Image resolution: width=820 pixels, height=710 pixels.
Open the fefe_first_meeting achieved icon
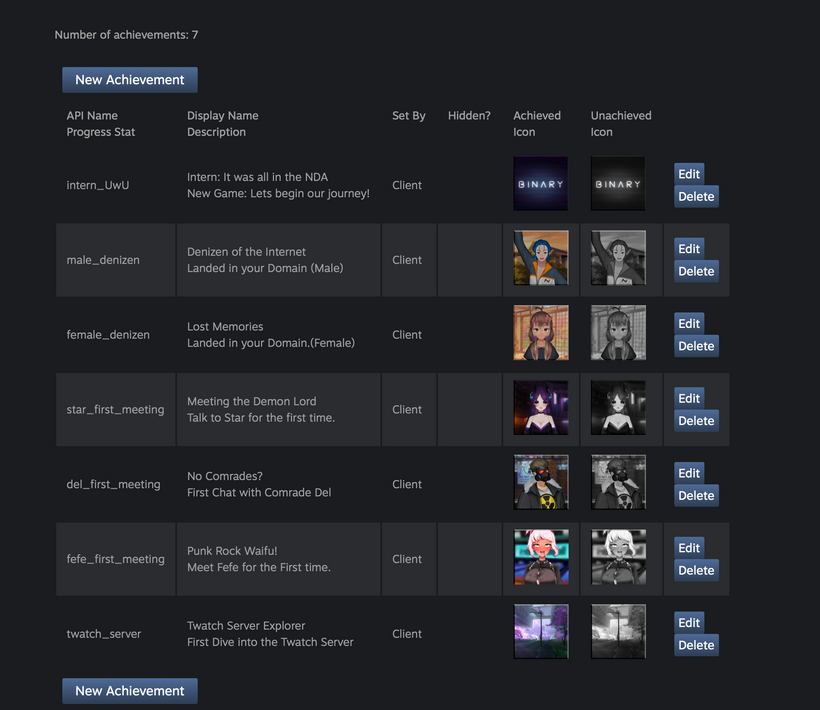540,558
